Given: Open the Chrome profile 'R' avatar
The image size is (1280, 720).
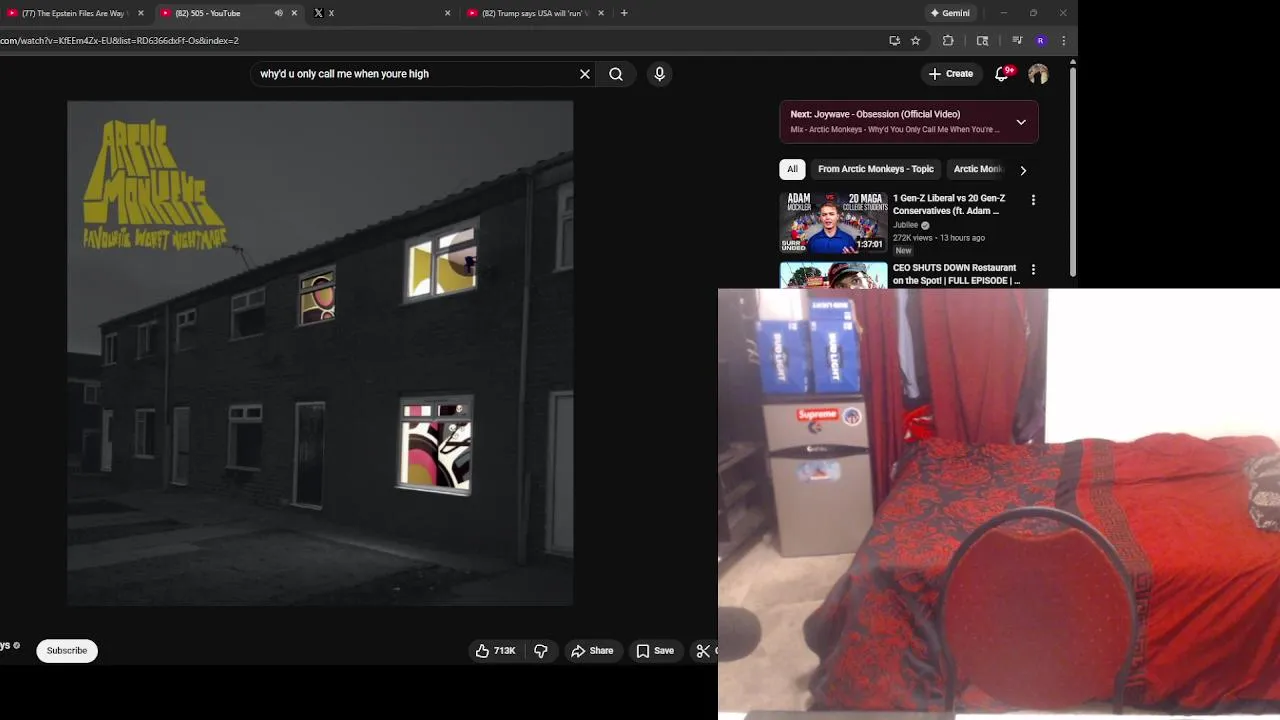Looking at the screenshot, I should (x=1041, y=41).
